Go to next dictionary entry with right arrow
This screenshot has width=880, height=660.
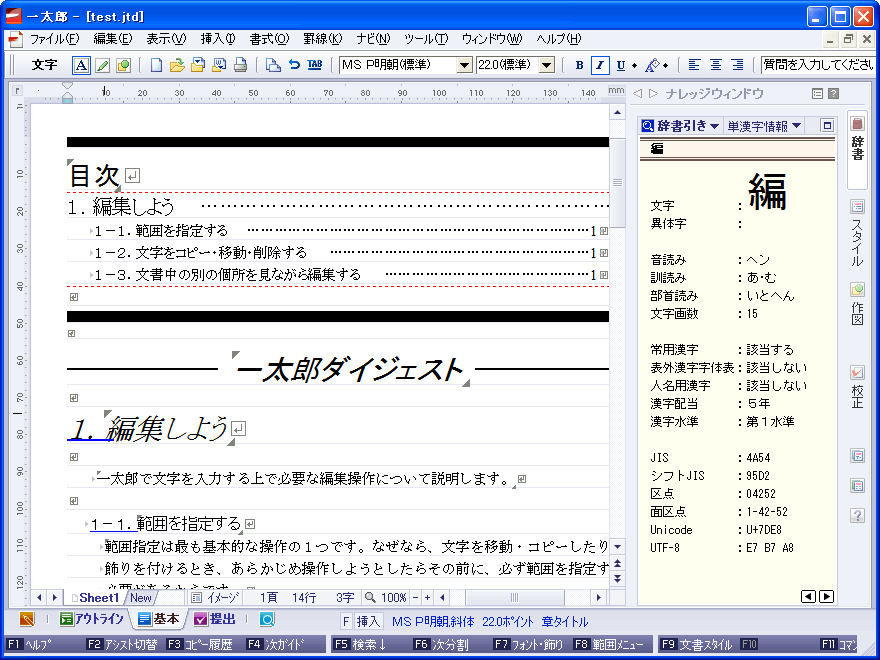[x=826, y=597]
